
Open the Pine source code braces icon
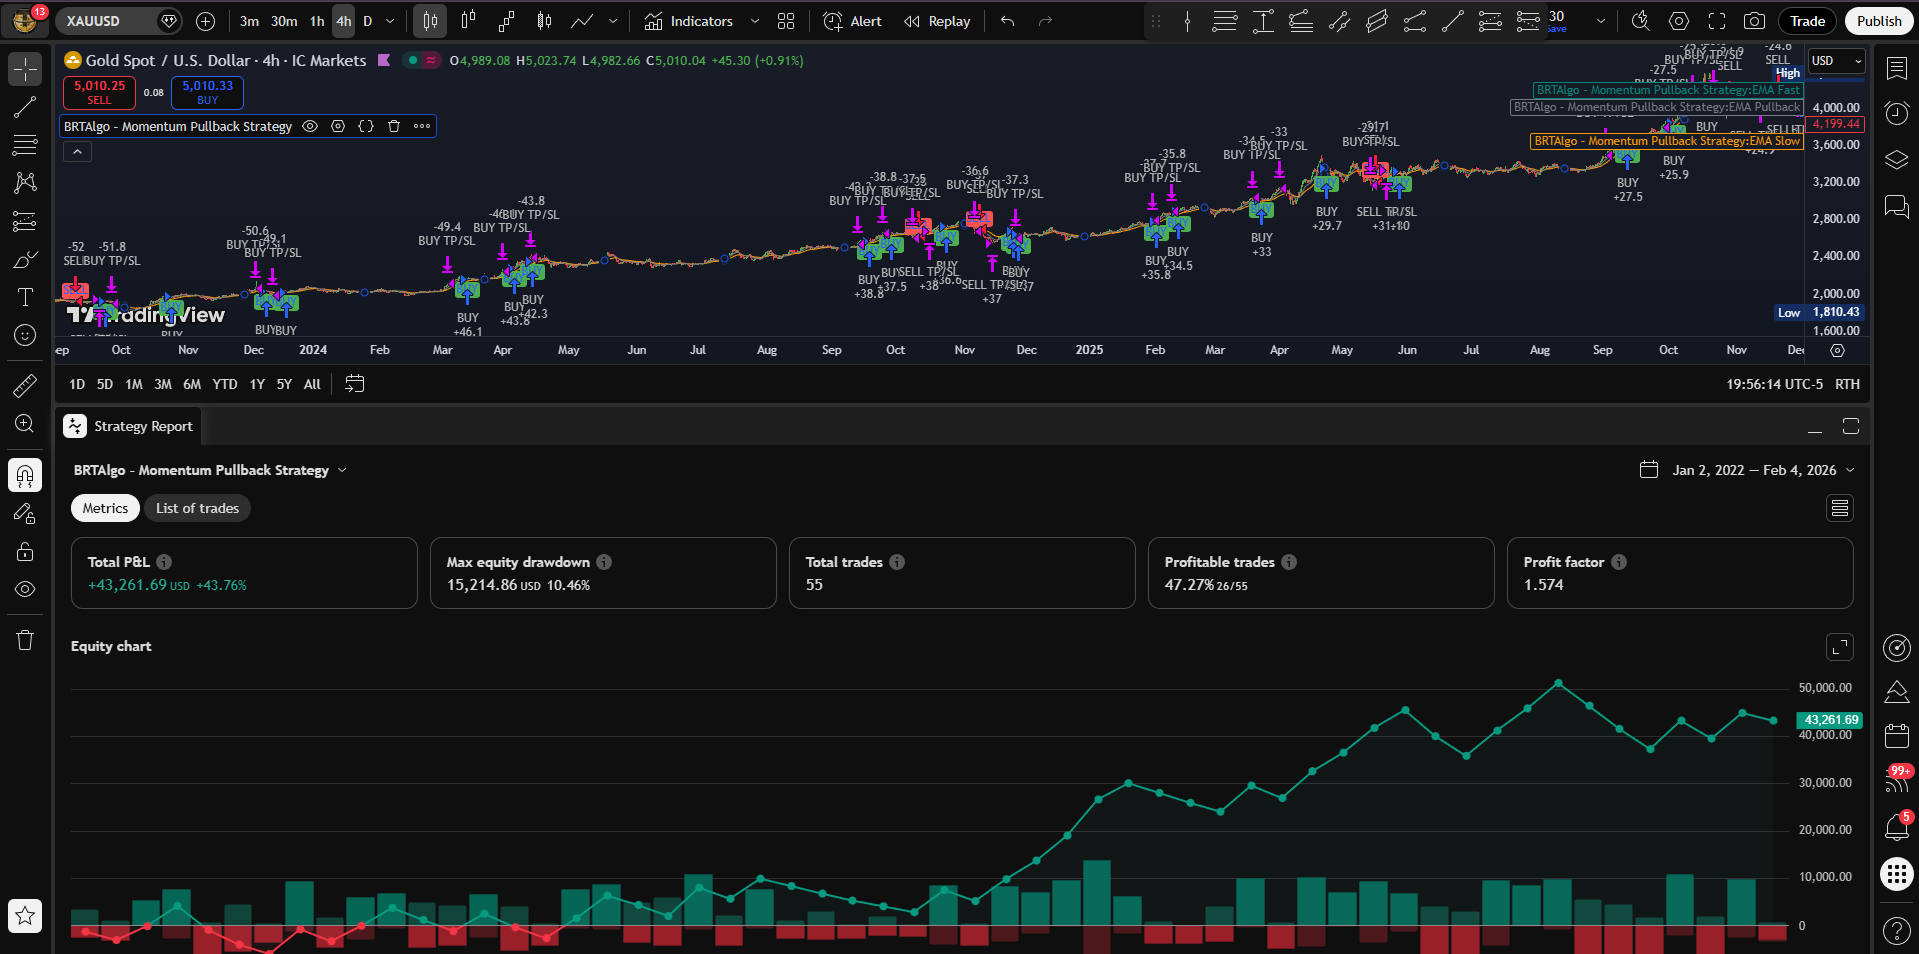tap(366, 126)
